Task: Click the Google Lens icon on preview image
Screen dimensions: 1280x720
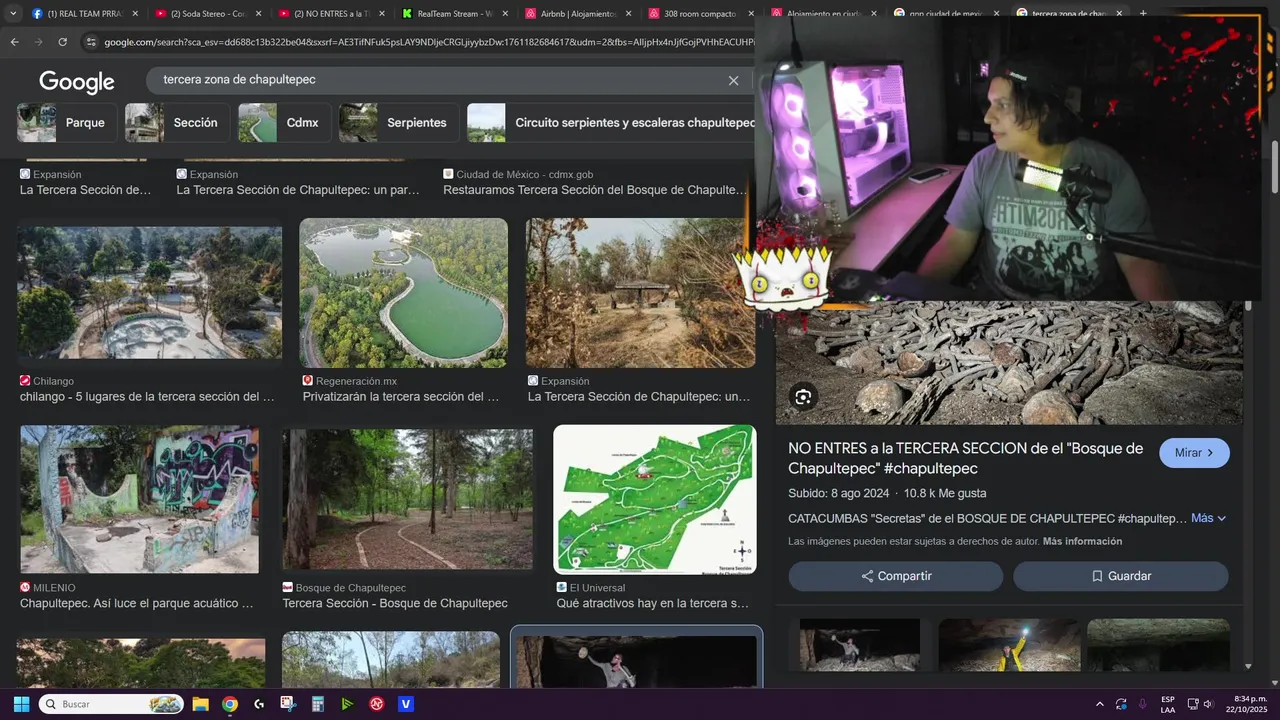Action: (x=803, y=397)
